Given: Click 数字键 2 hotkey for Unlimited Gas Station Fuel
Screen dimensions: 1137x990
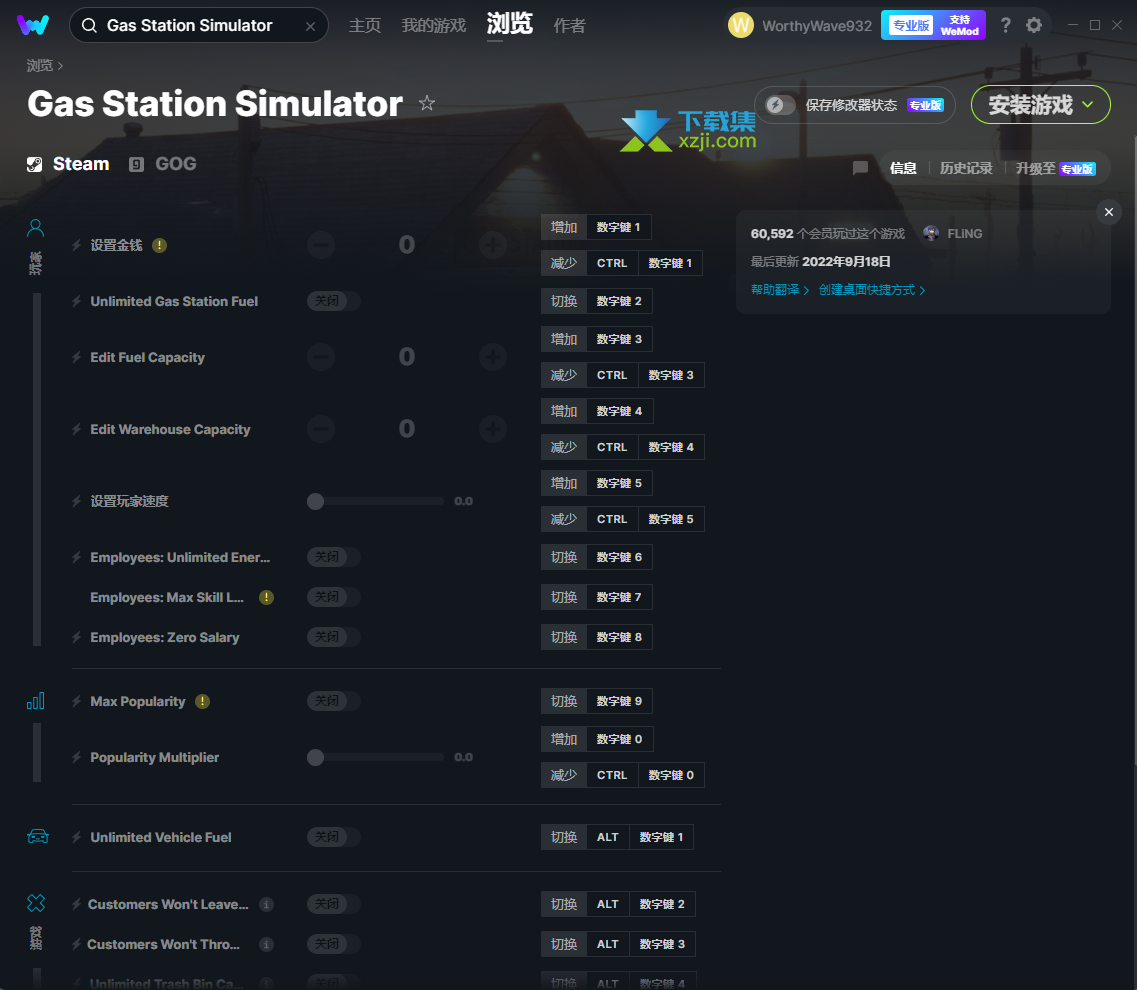Looking at the screenshot, I should tap(619, 301).
